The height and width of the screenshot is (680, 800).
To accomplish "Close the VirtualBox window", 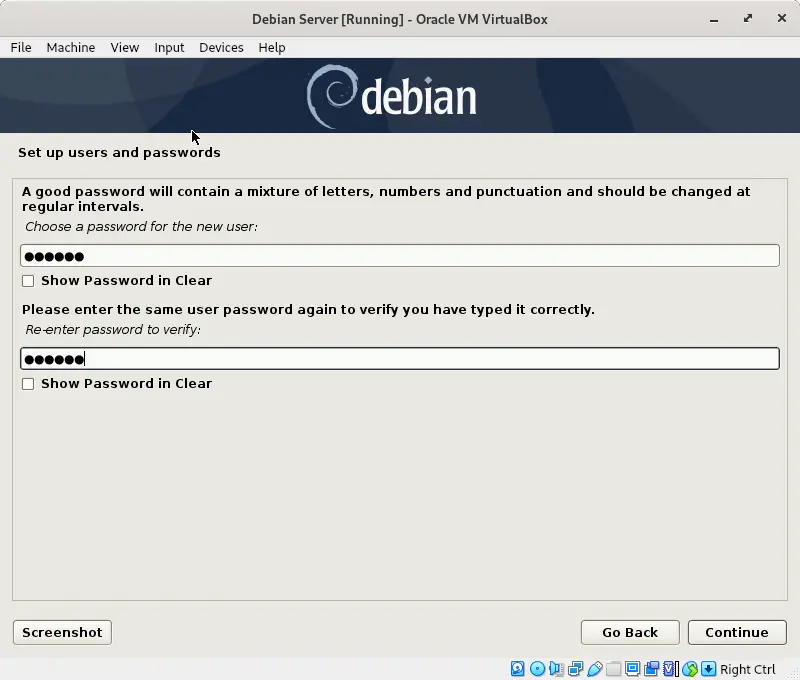I will click(782, 18).
